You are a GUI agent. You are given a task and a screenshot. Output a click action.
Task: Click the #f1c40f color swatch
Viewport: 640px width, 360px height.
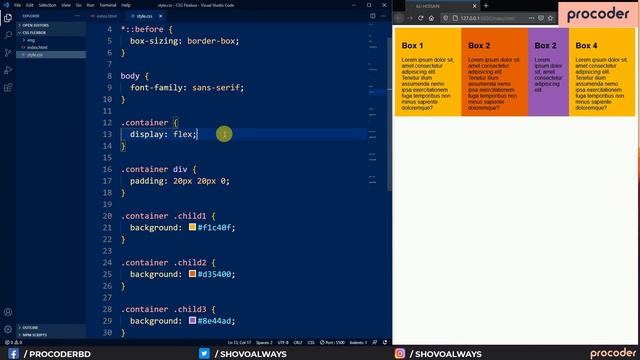tap(192, 227)
